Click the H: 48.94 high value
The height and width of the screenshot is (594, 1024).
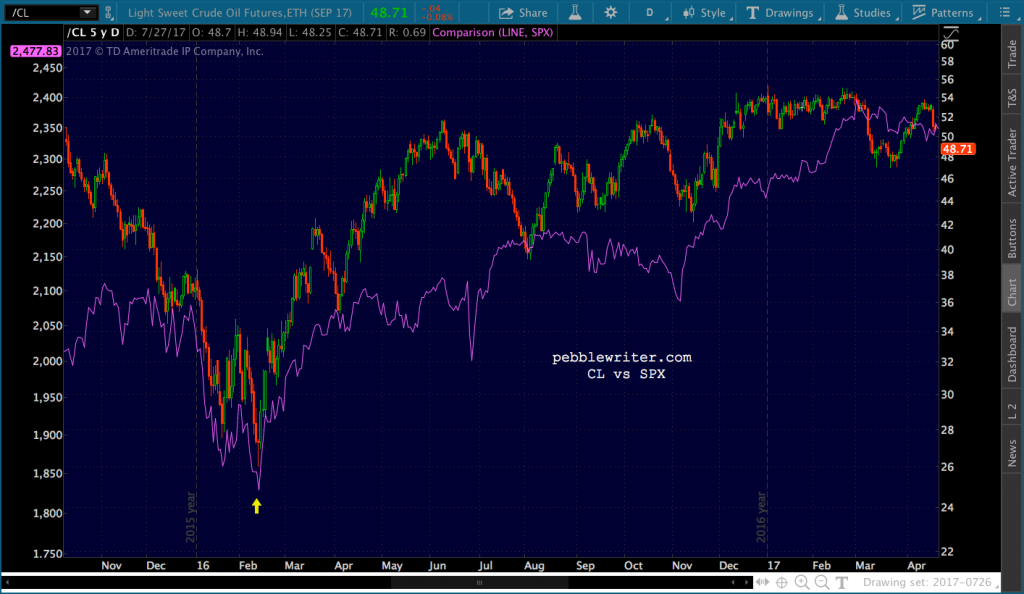point(260,32)
